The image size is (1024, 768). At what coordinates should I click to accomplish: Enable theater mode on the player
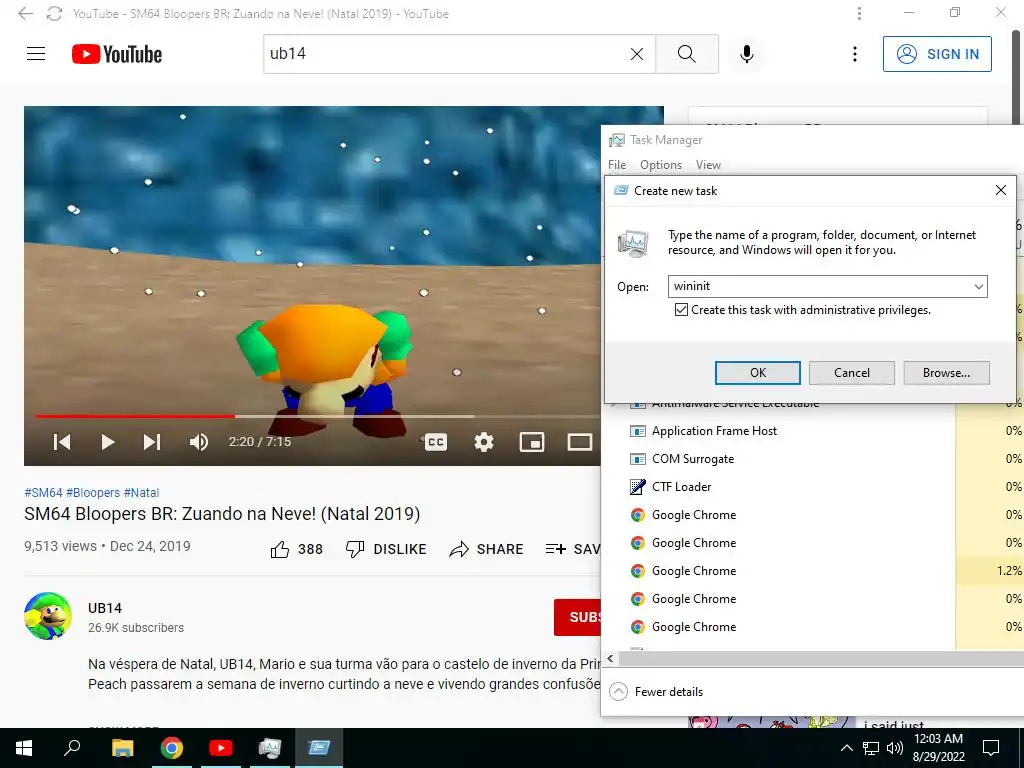pos(579,442)
